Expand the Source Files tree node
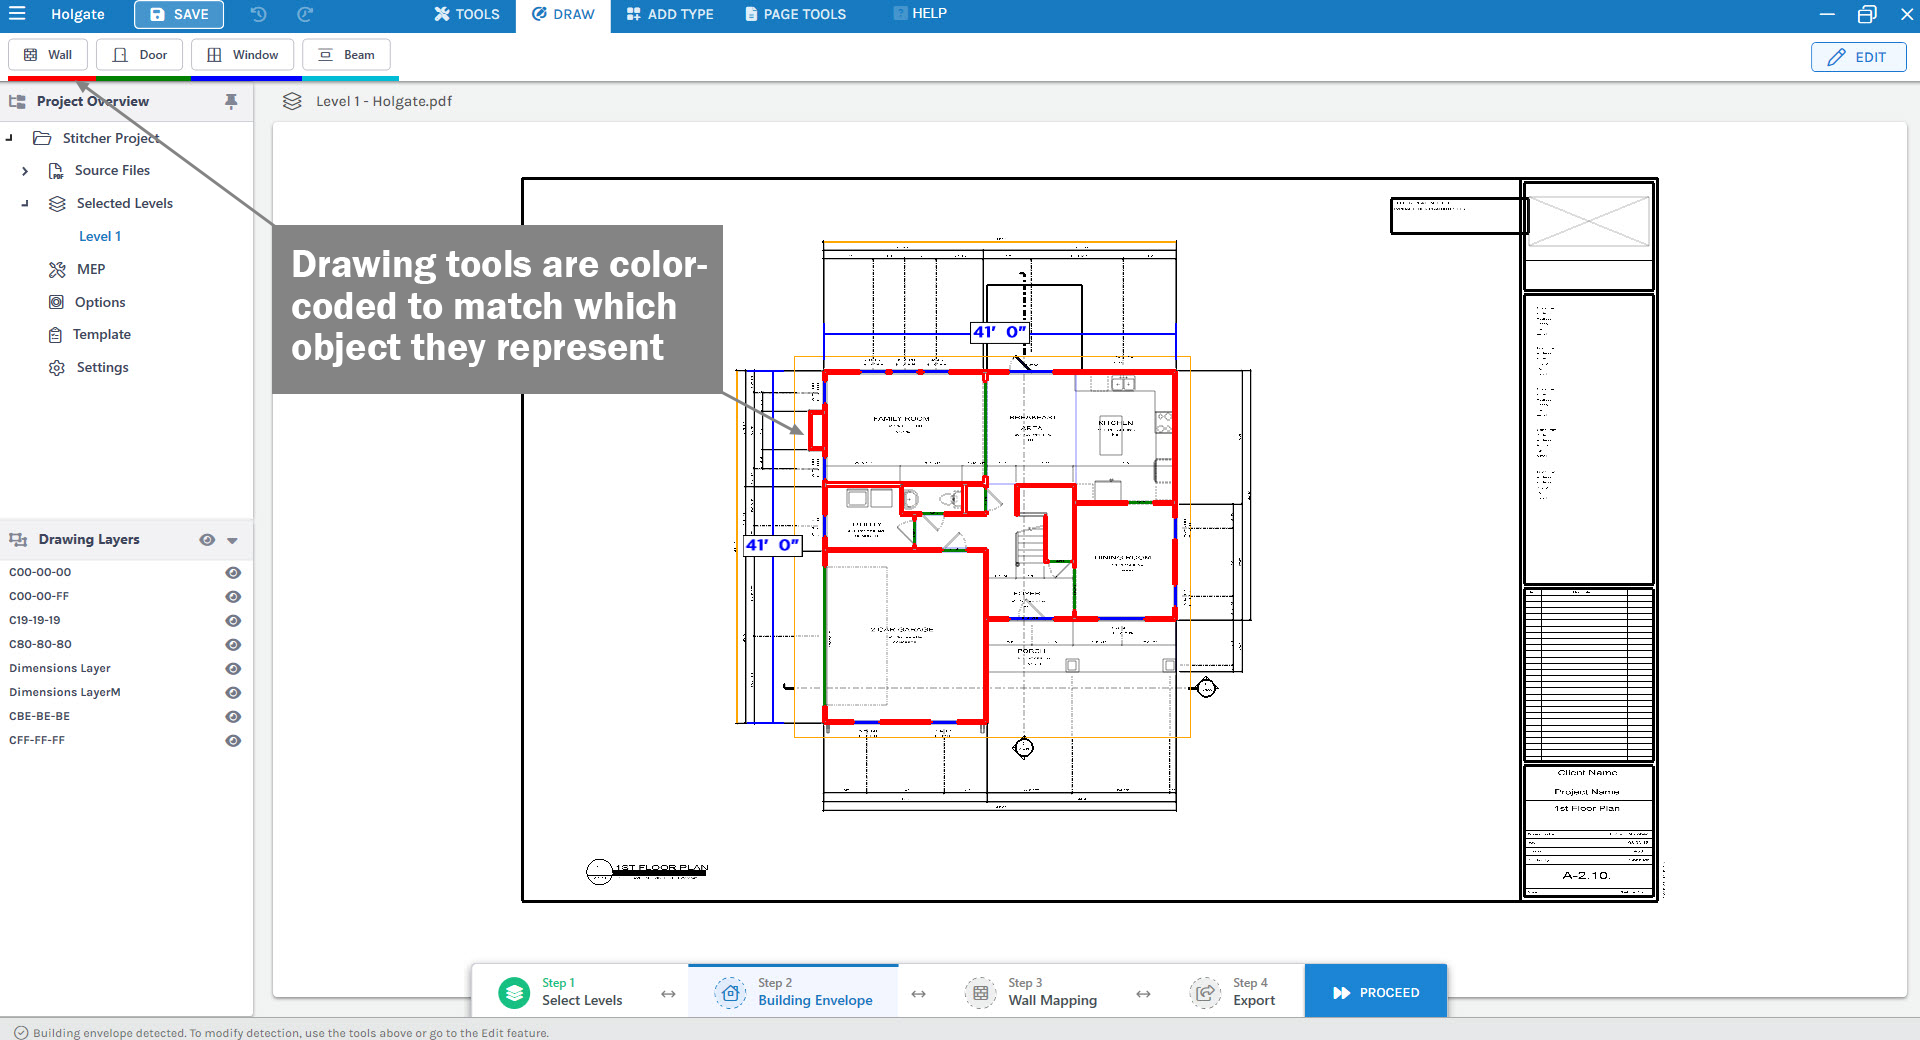This screenshot has height=1040, width=1920. [25, 171]
